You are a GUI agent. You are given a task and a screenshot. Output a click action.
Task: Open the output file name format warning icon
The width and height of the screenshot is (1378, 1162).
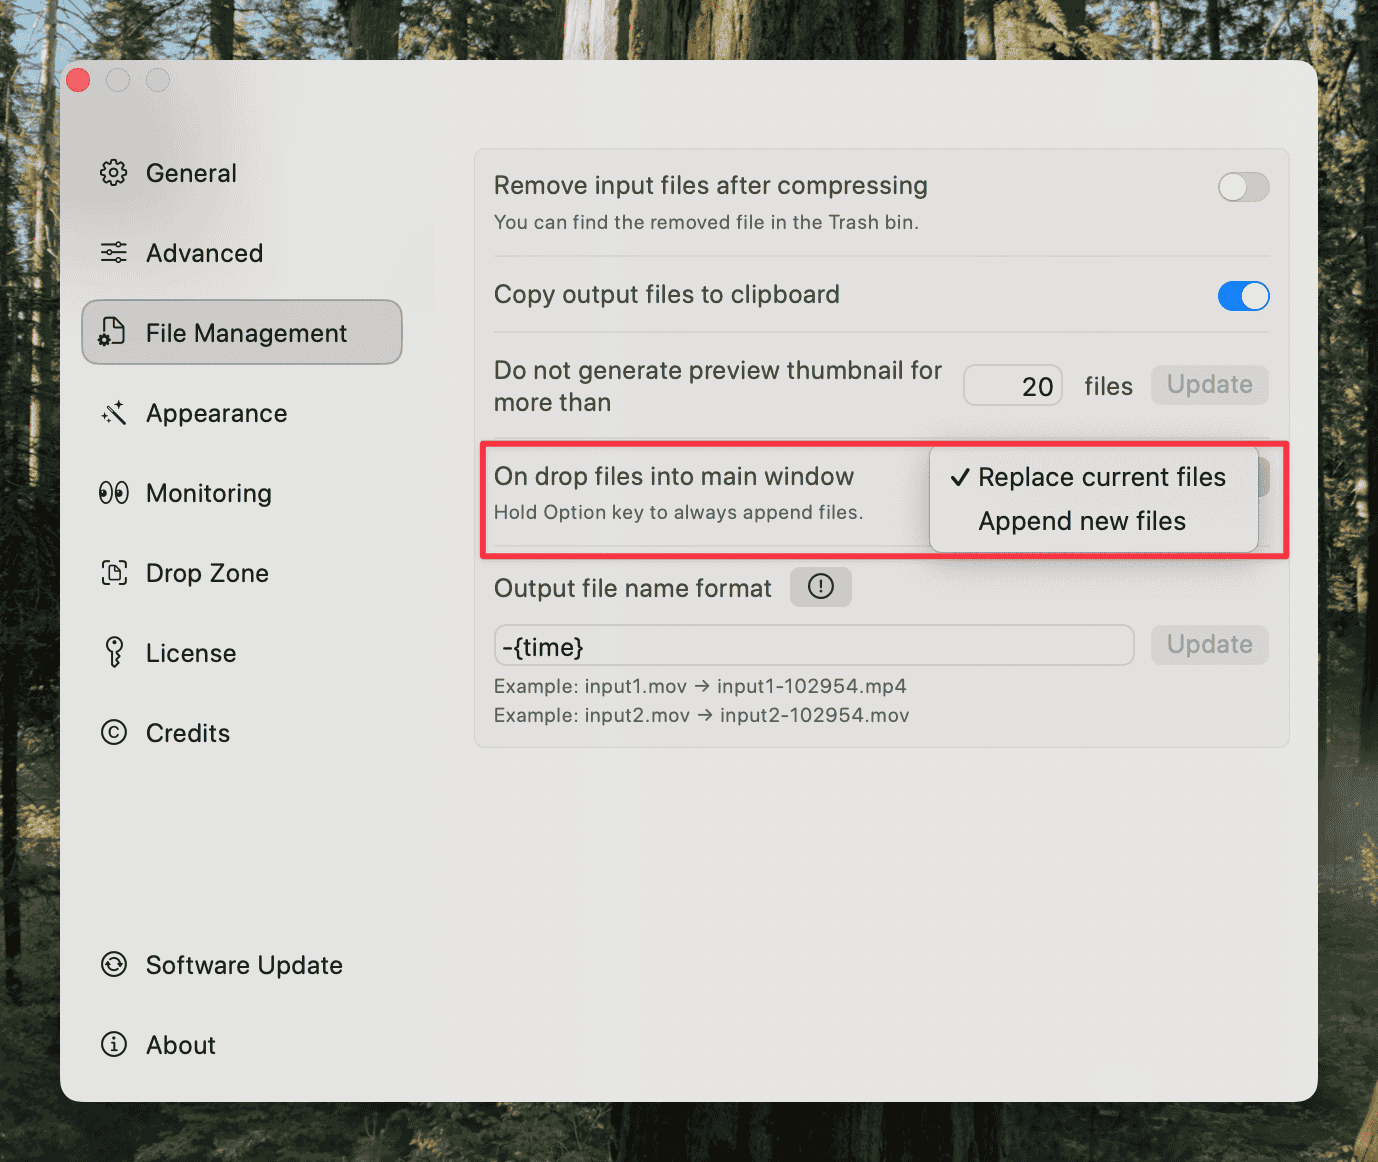point(820,587)
